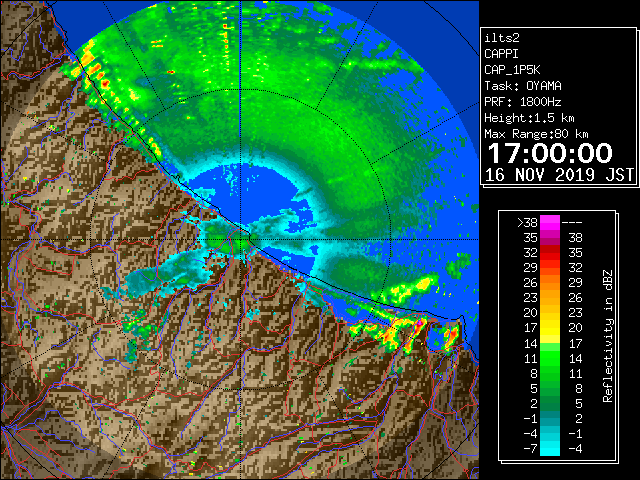Click the radar center crosshair point
Image resolution: width=640 pixels, height=480 pixels.
241,240
